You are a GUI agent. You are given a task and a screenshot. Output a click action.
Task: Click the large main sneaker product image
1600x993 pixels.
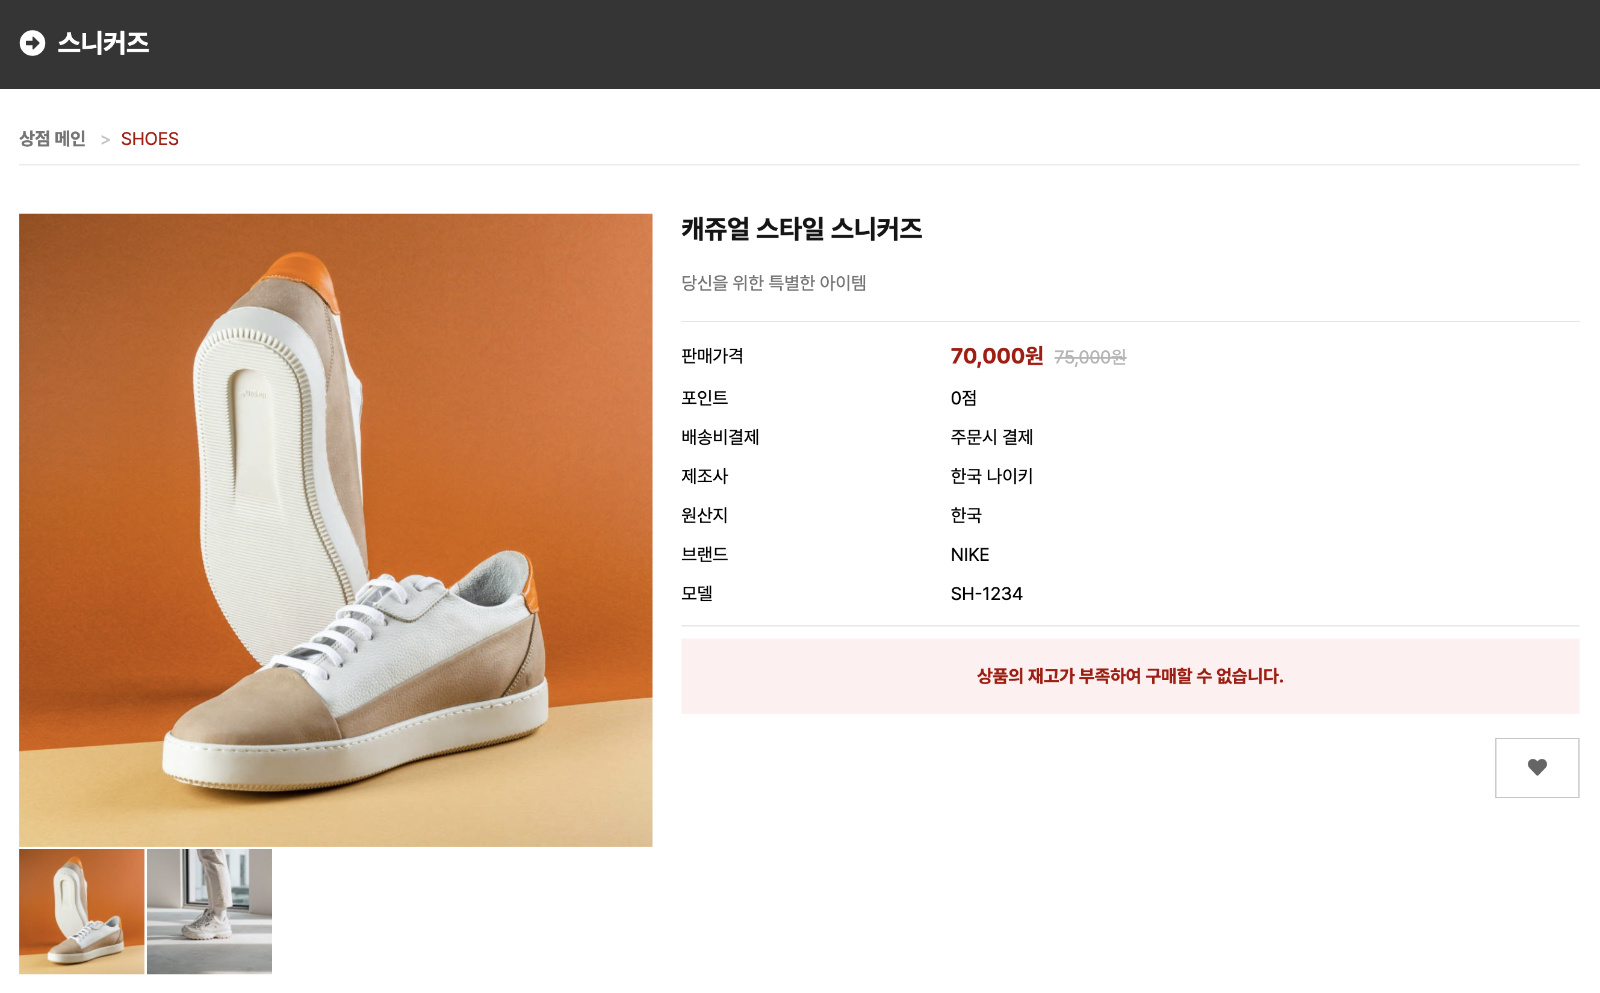[x=336, y=530]
